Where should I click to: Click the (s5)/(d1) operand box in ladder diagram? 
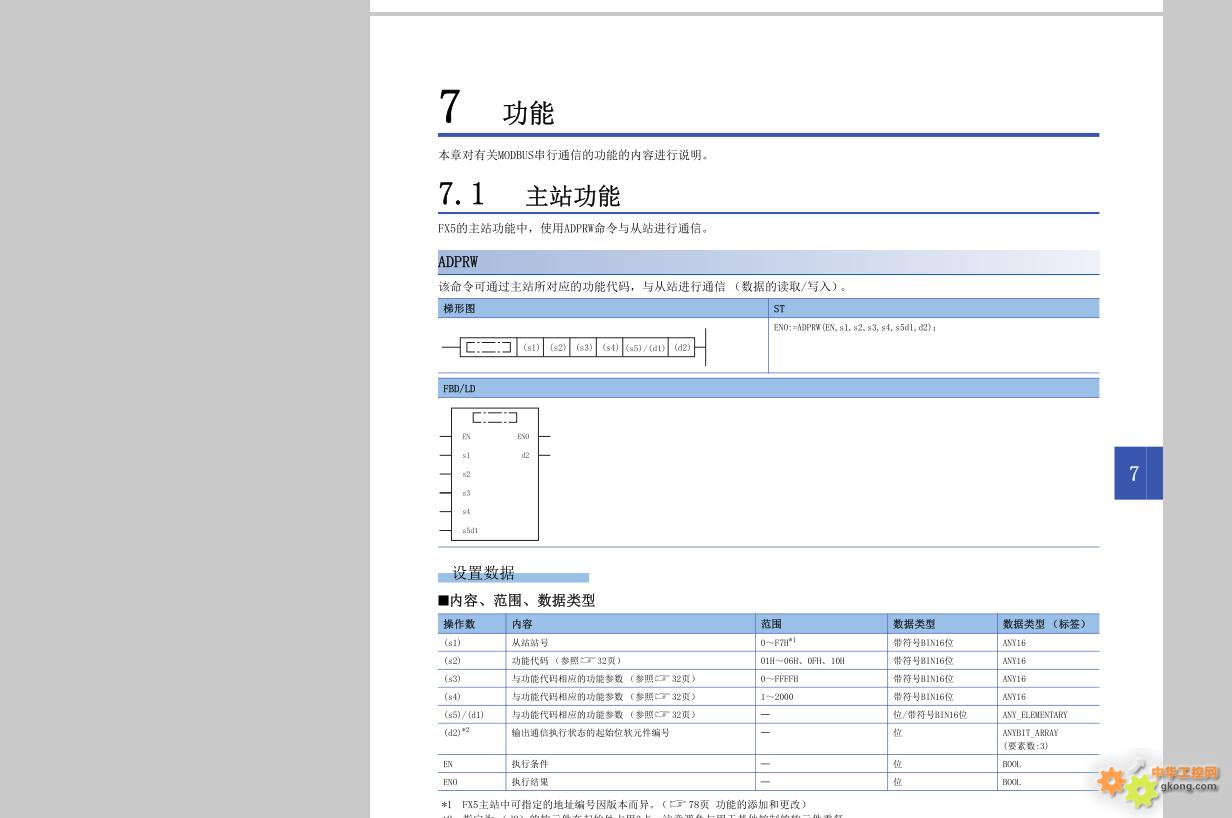click(x=645, y=348)
